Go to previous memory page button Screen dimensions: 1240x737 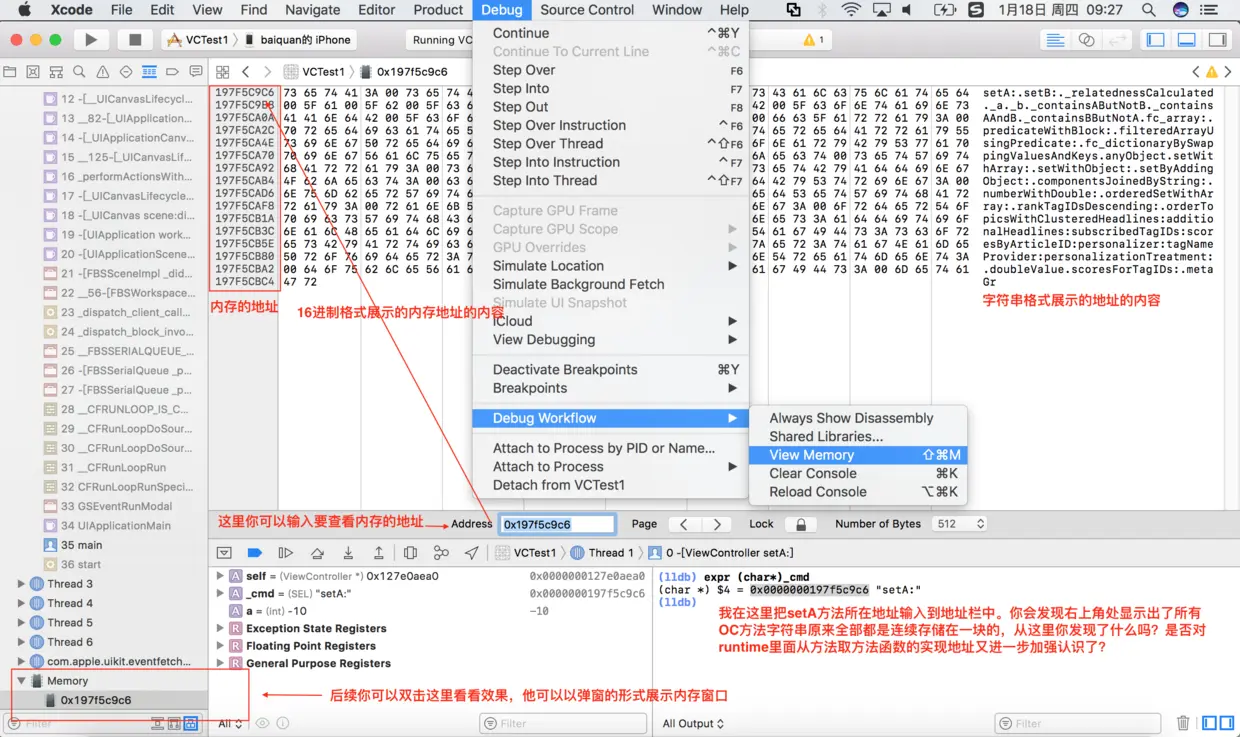pos(683,524)
